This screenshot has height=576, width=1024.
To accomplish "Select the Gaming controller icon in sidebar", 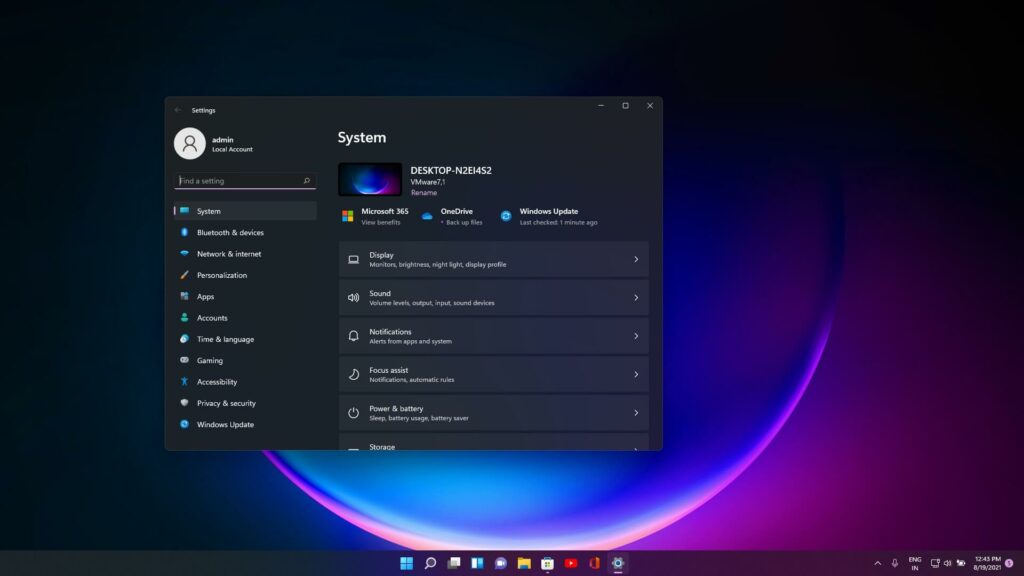I will pyautogui.click(x=185, y=361).
